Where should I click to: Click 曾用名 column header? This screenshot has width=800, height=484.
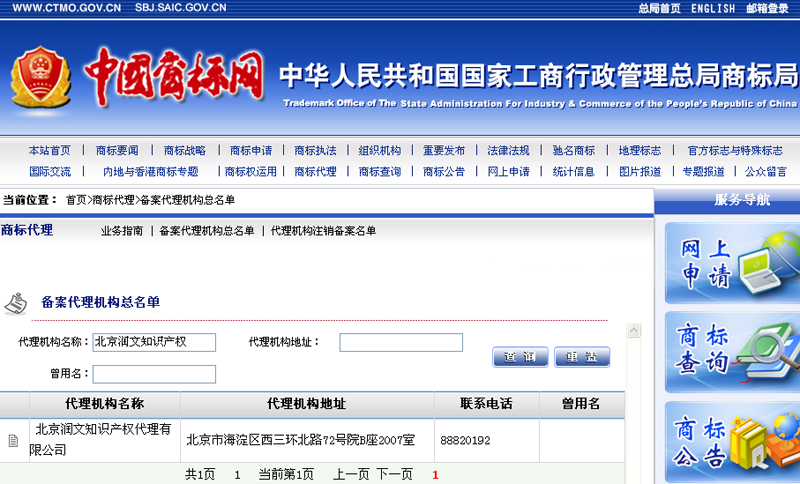(x=581, y=404)
